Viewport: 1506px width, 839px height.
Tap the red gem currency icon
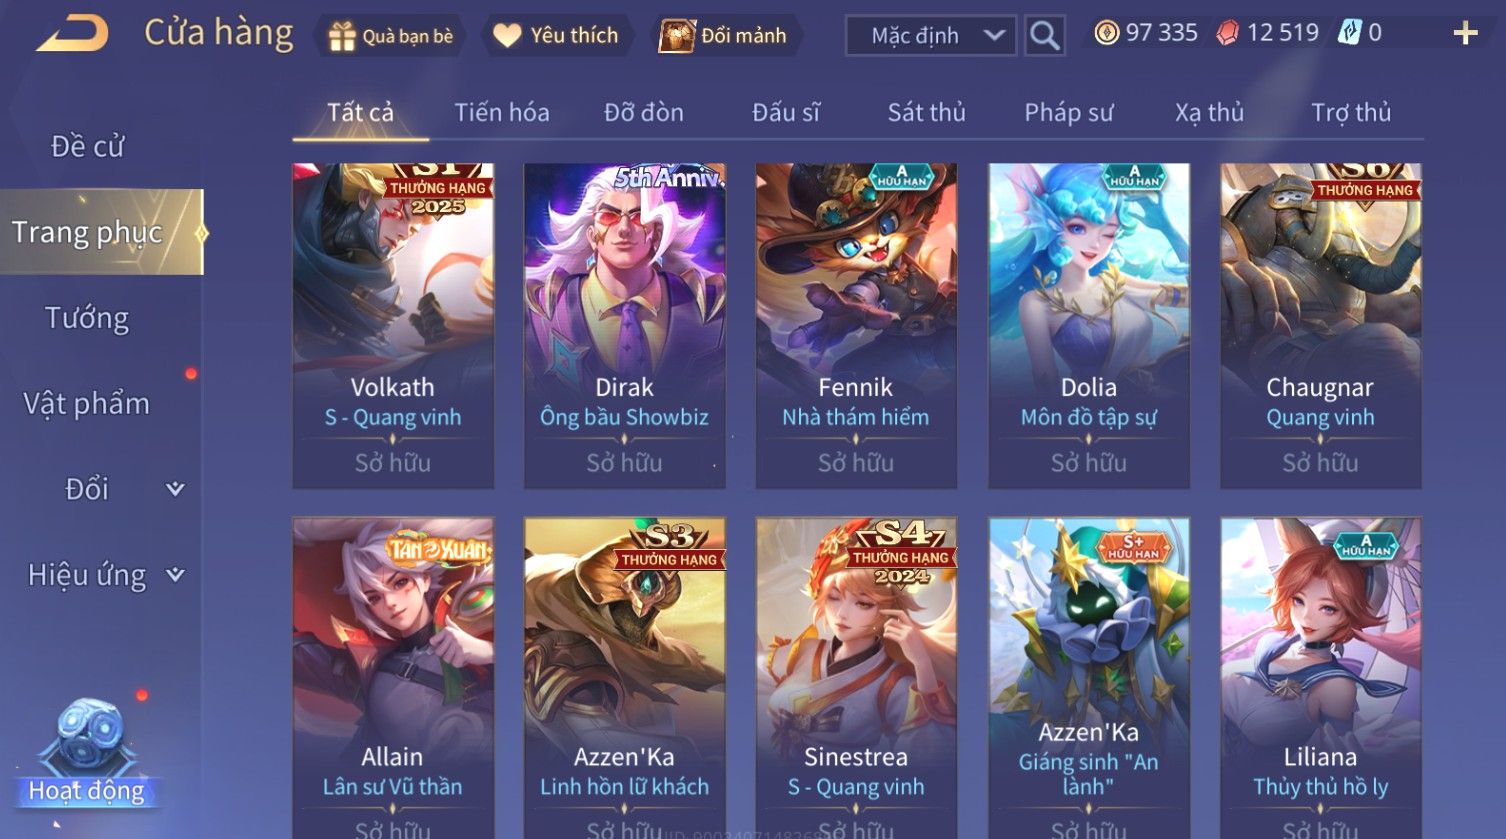point(1227,33)
